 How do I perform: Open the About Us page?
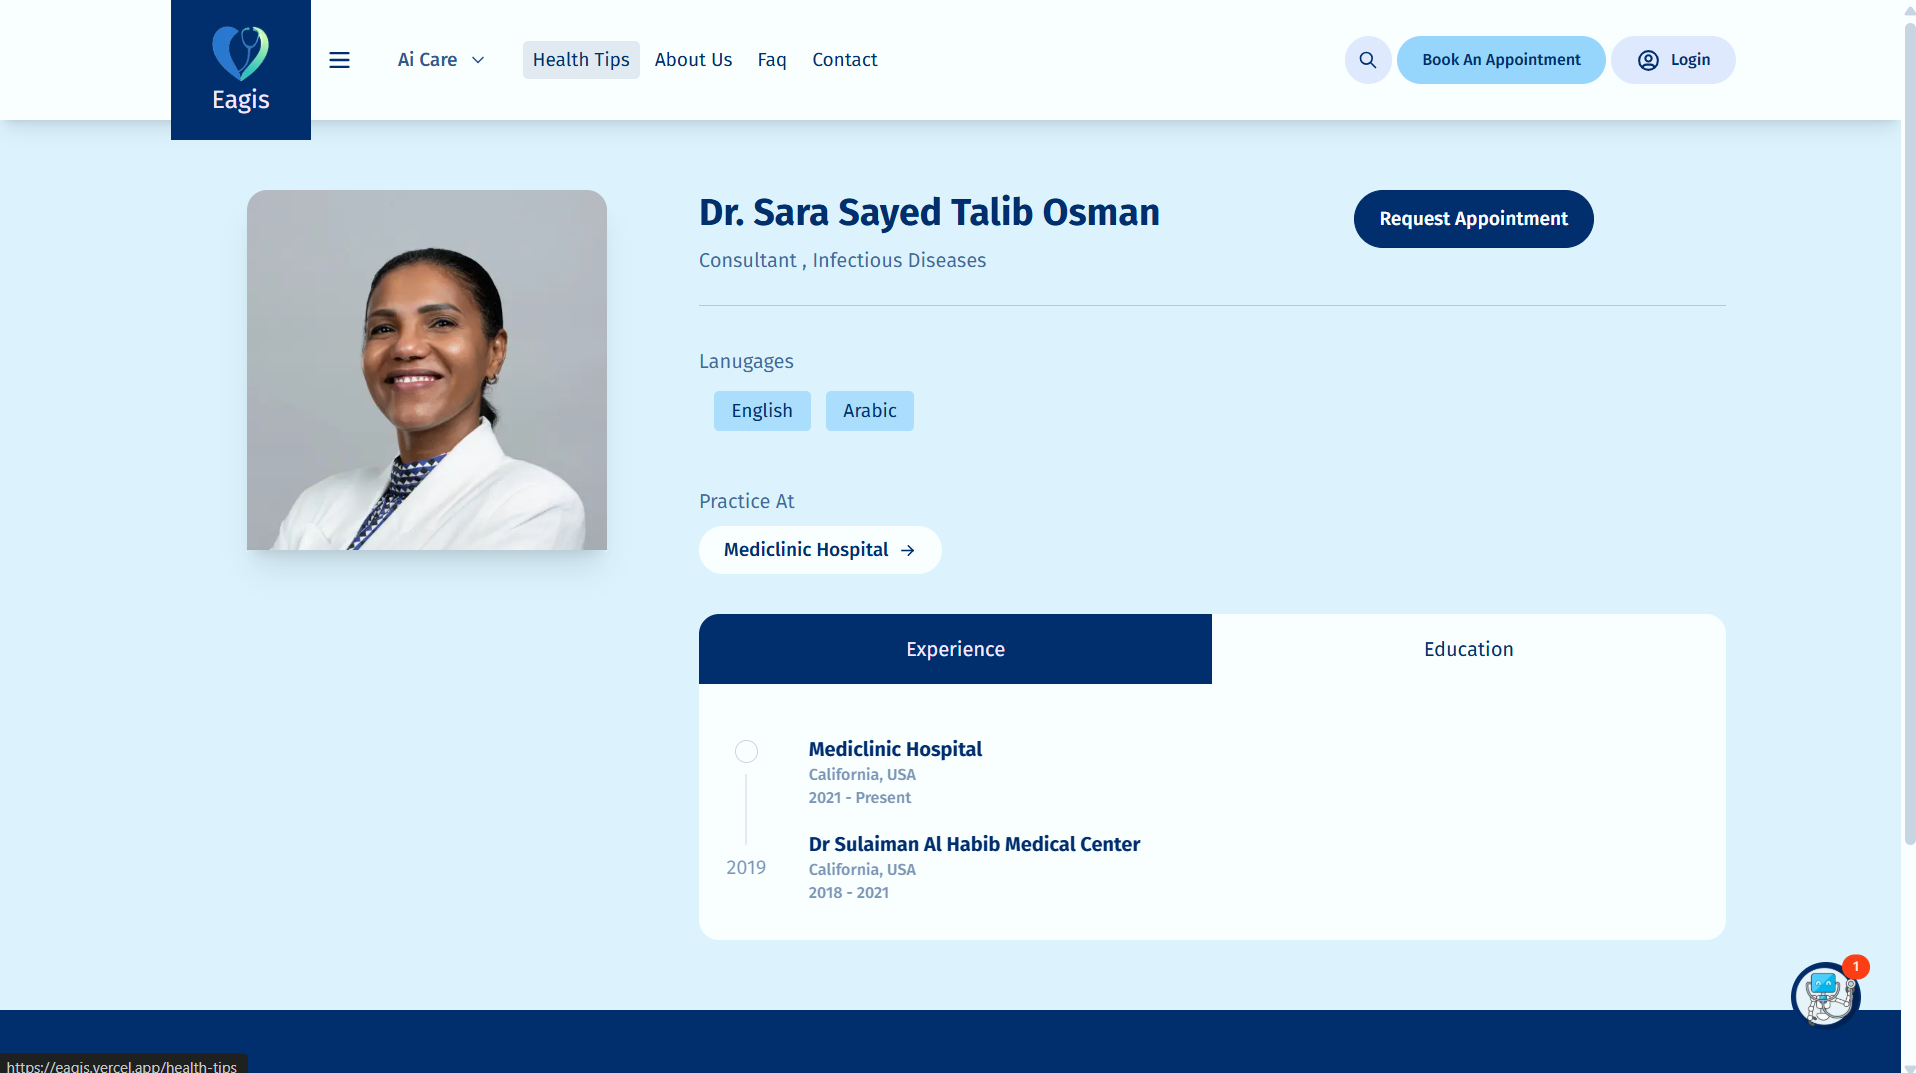(693, 60)
